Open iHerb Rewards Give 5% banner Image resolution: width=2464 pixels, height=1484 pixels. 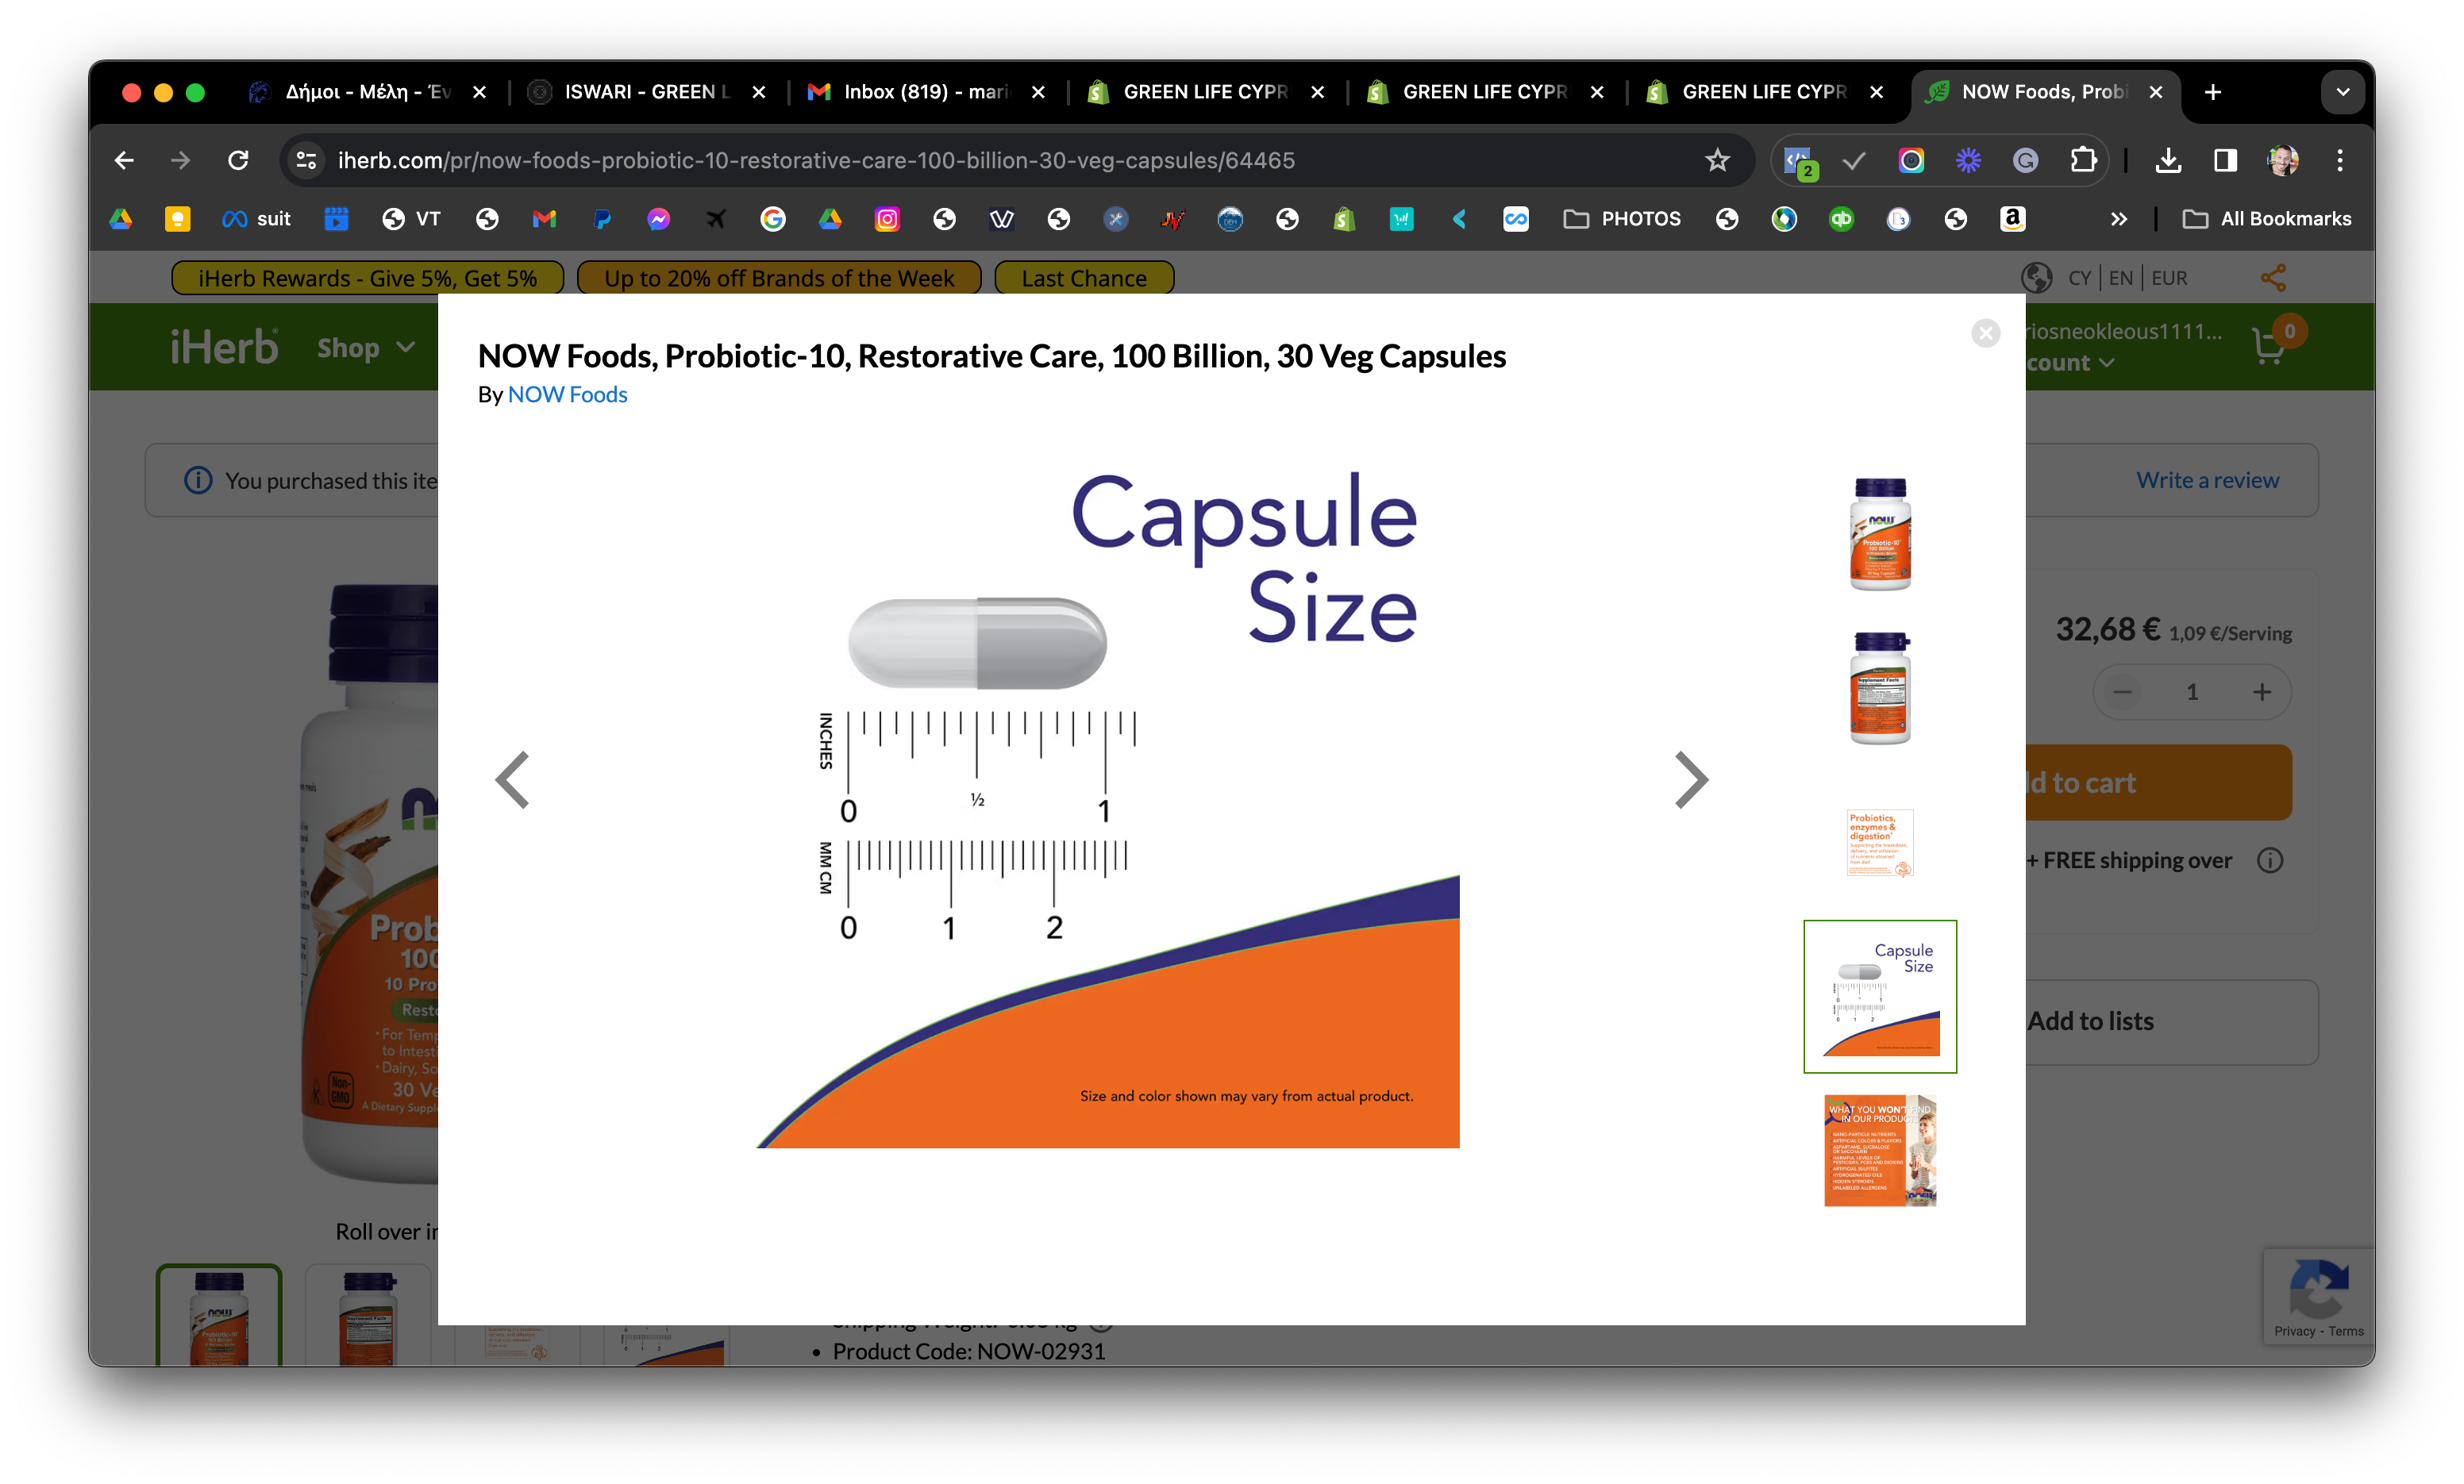[x=367, y=278]
